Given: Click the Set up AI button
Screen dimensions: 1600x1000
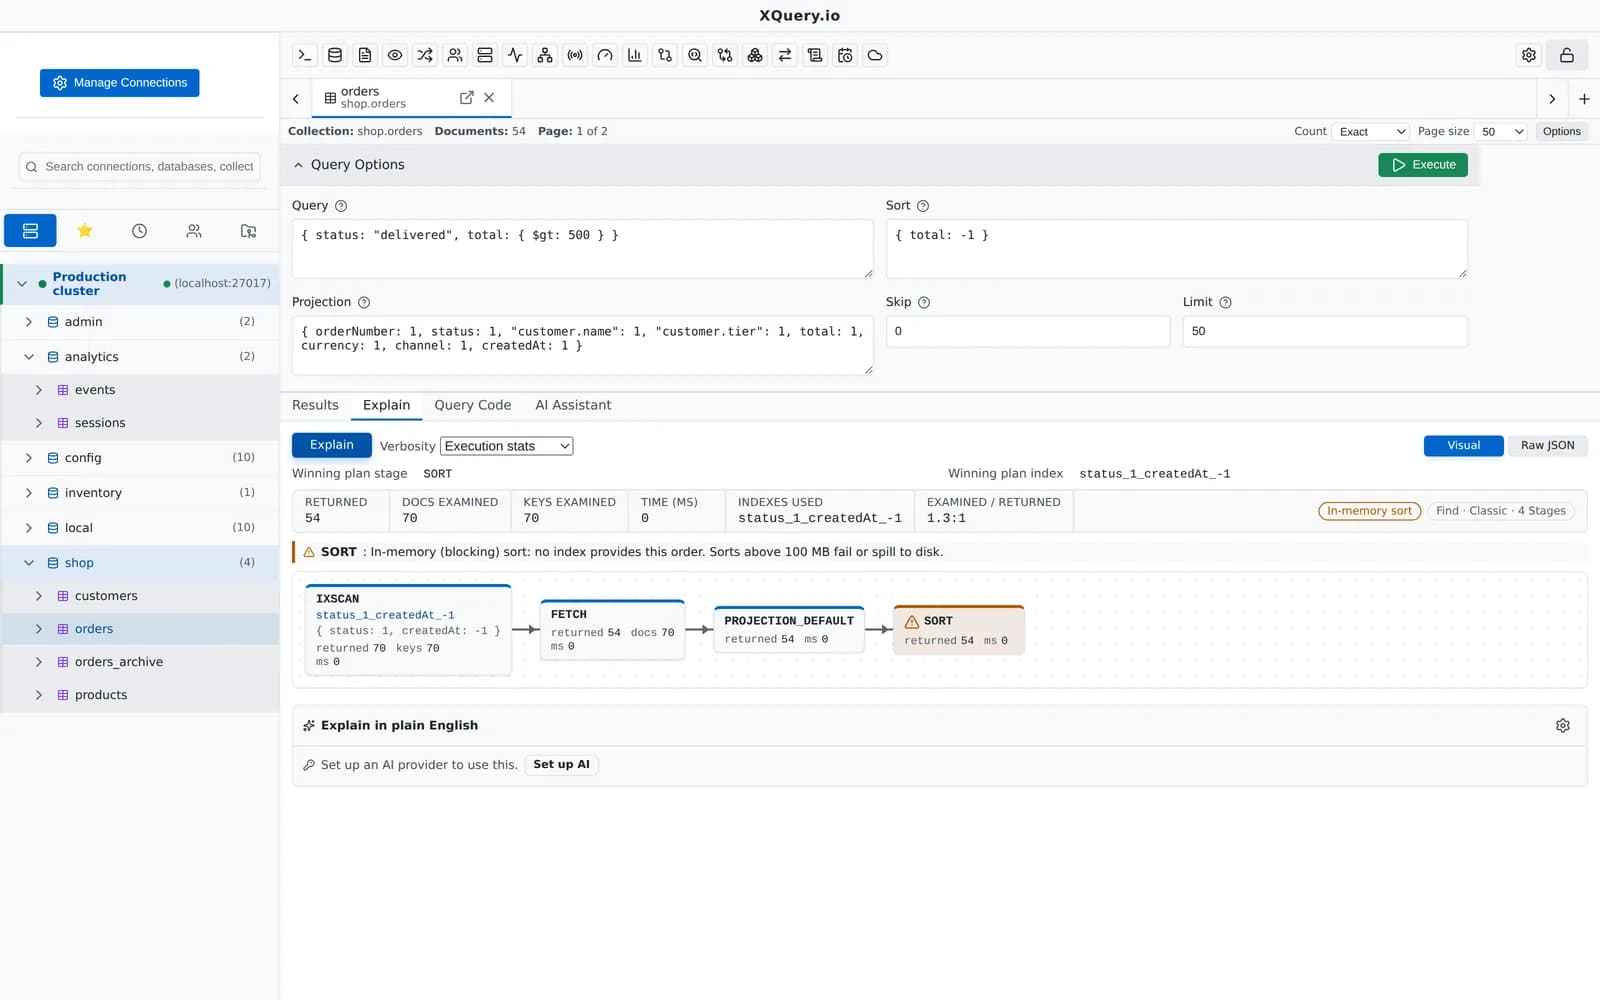Looking at the screenshot, I should 561,764.
